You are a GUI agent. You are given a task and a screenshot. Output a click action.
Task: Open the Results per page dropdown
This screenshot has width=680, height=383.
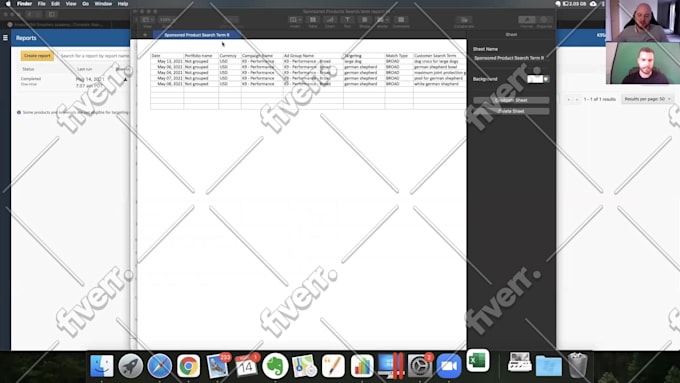pyautogui.click(x=647, y=99)
